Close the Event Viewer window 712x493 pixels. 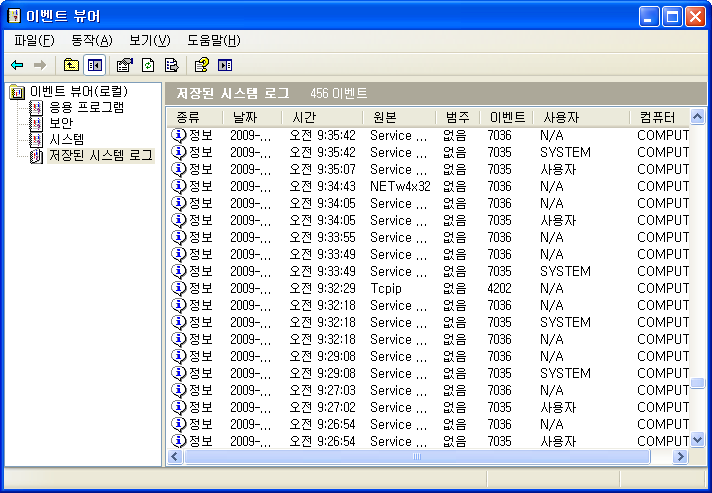(695, 17)
